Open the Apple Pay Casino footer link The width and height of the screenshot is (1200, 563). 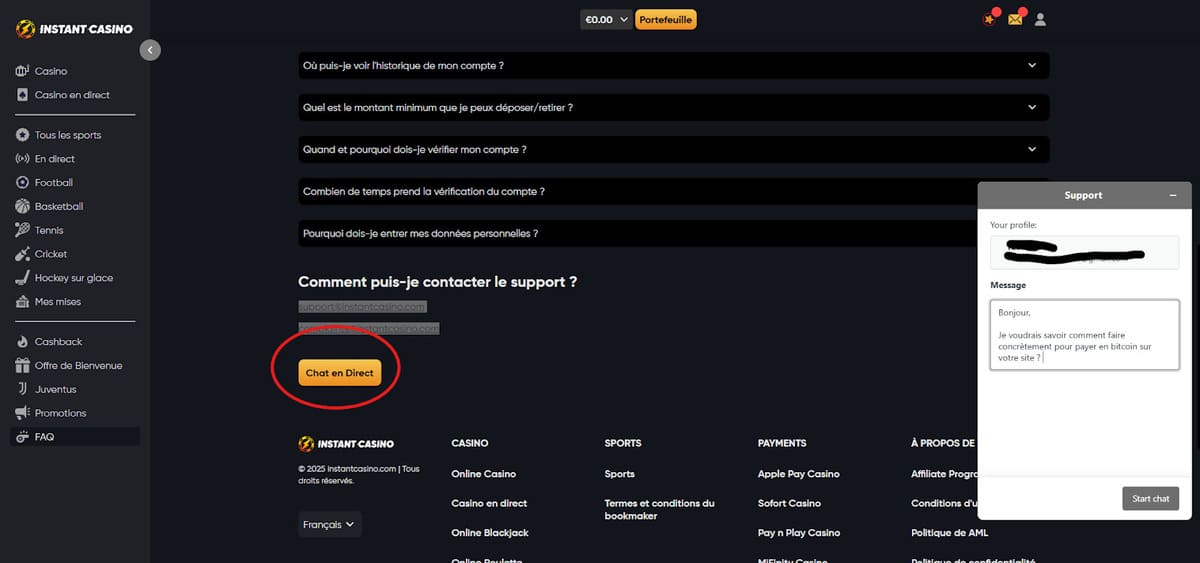tap(799, 474)
